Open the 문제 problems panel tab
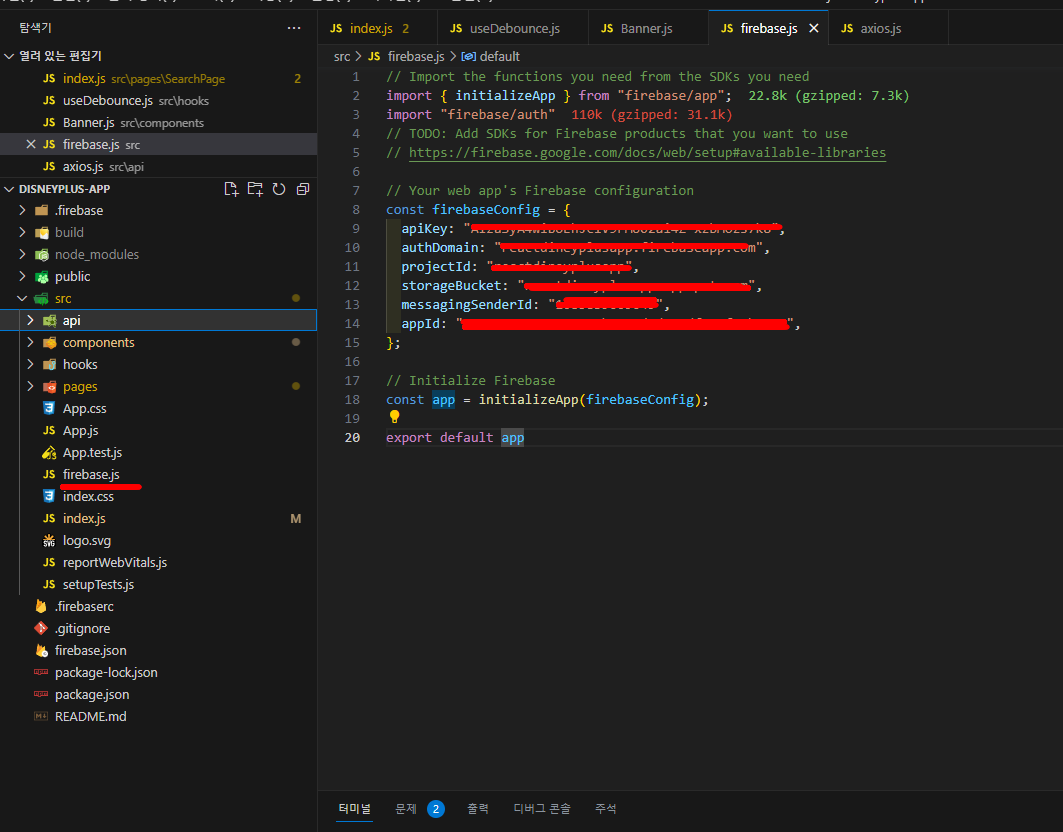Viewport: 1063px width, 832px height. point(405,808)
